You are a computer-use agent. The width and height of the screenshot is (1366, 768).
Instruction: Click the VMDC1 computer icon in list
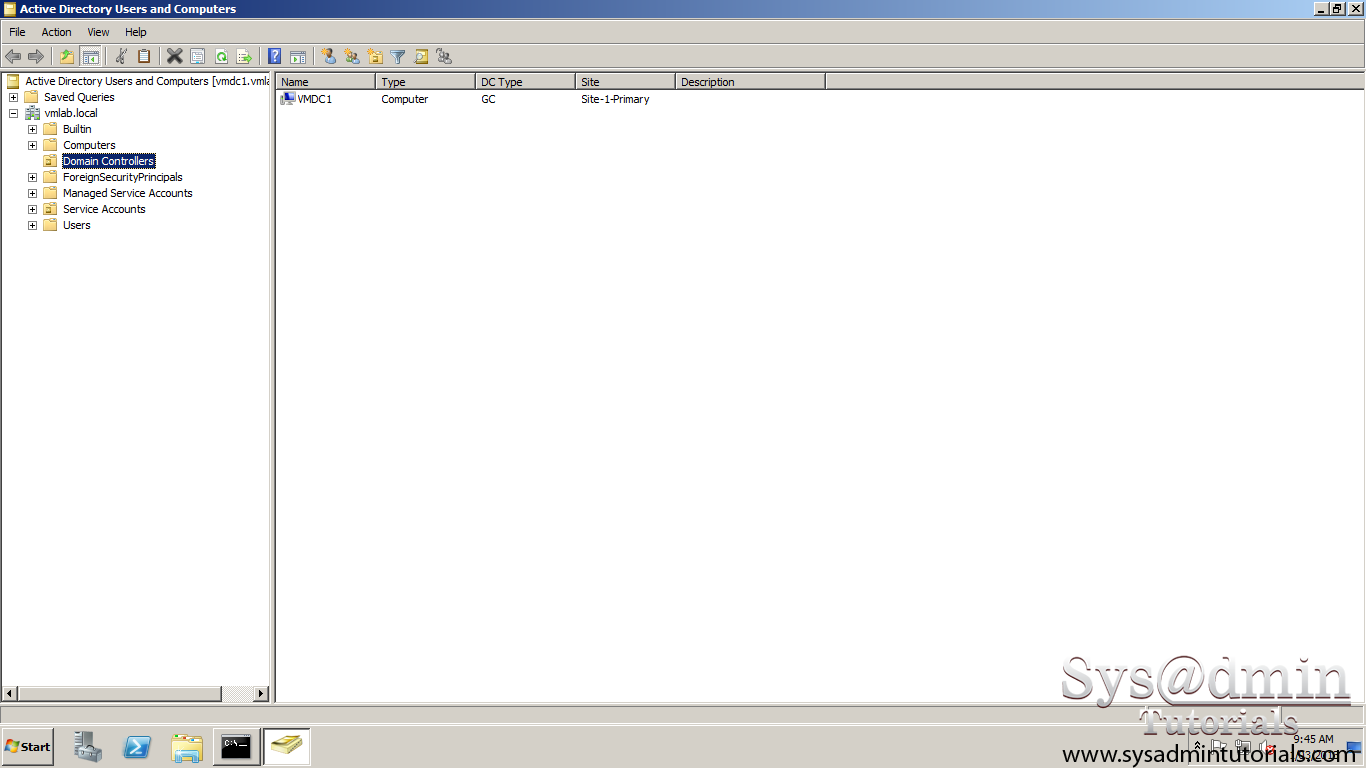[288, 99]
